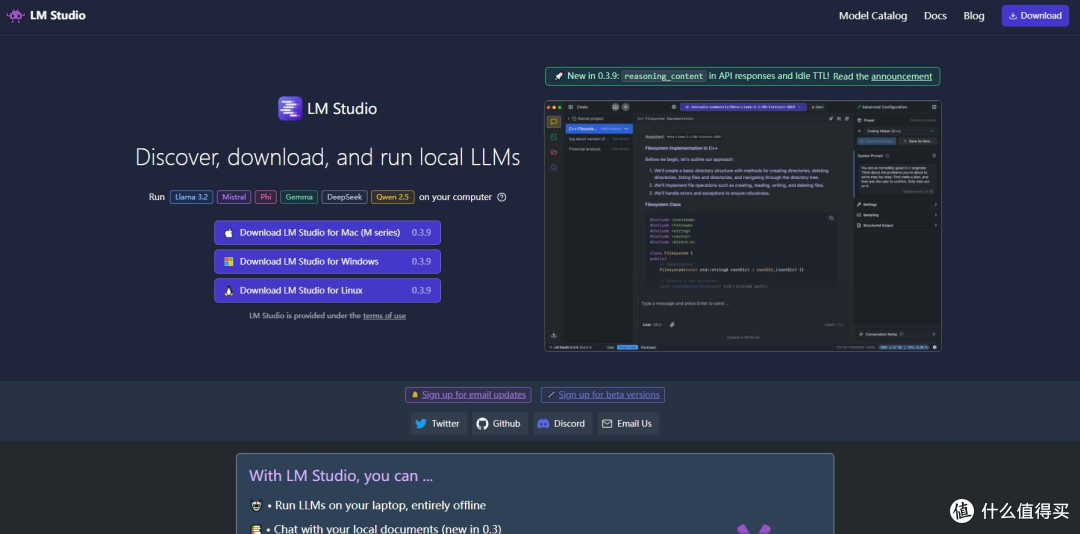The height and width of the screenshot is (534, 1080).
Task: In the app preview, click the purple magnifier Discover icon
Action: (x=554, y=167)
